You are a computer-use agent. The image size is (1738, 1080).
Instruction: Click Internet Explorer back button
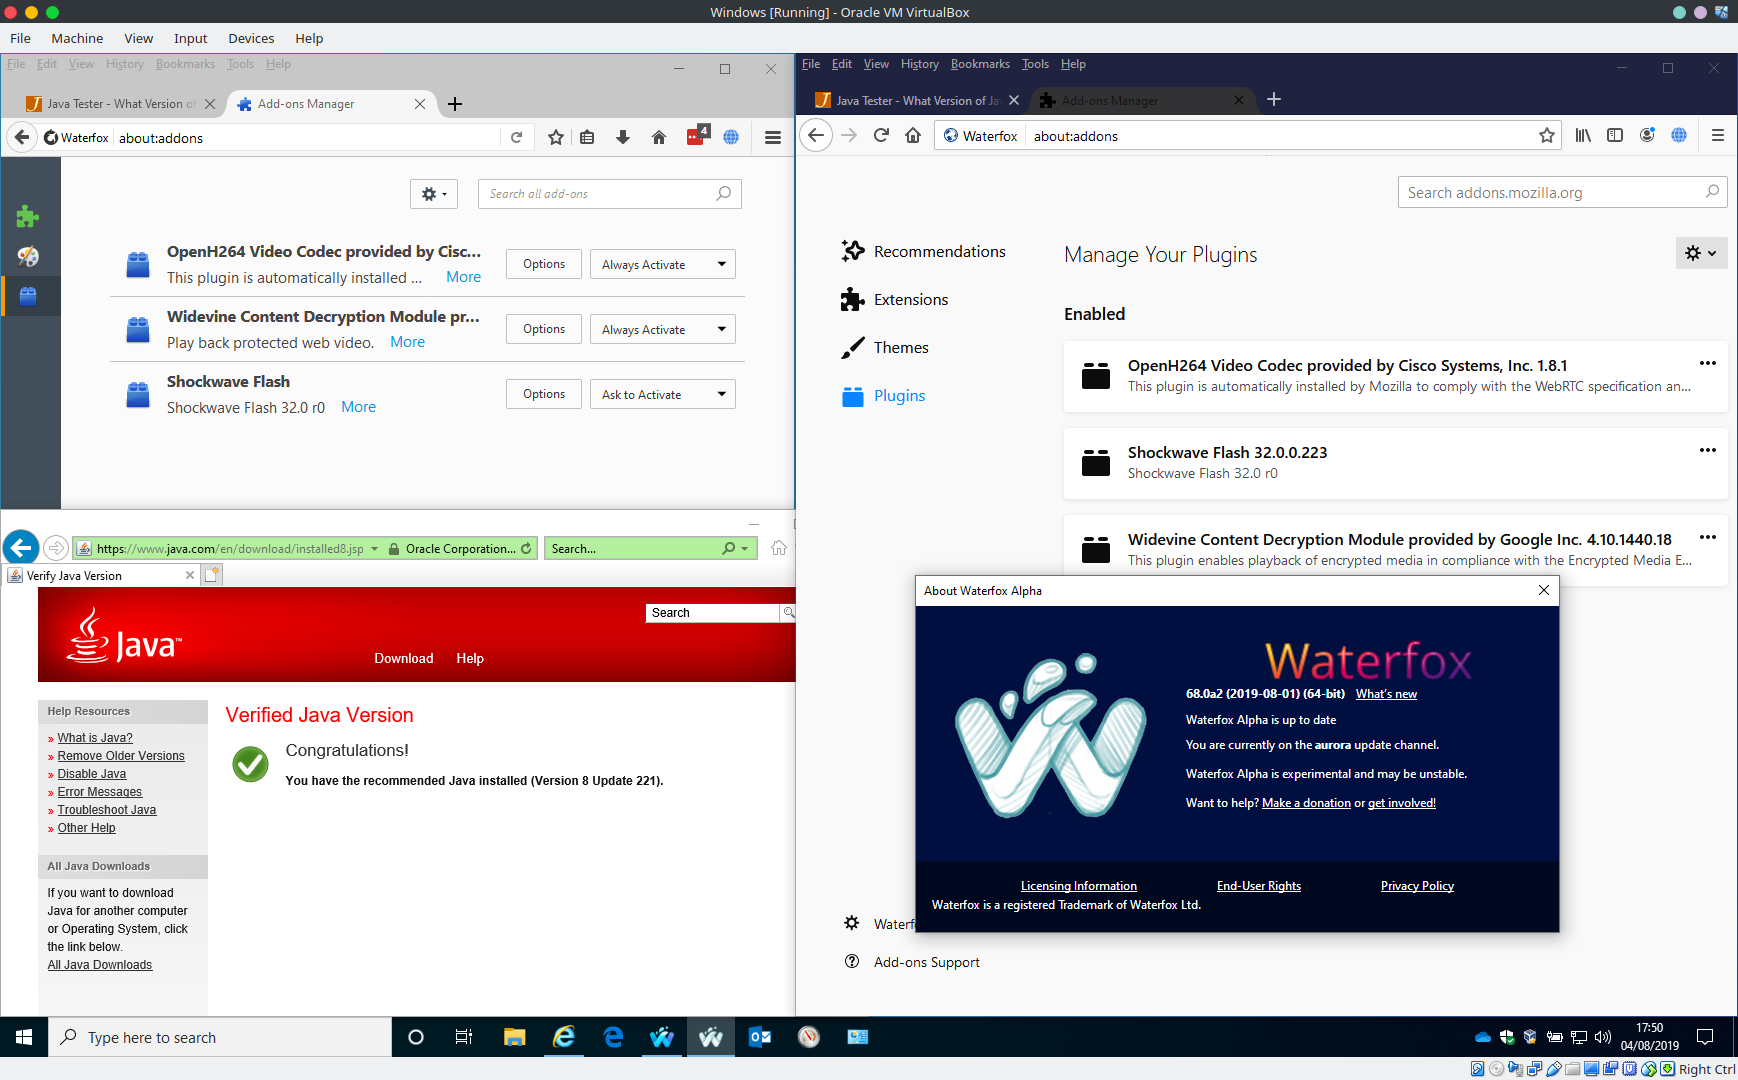pyautogui.click(x=21, y=547)
